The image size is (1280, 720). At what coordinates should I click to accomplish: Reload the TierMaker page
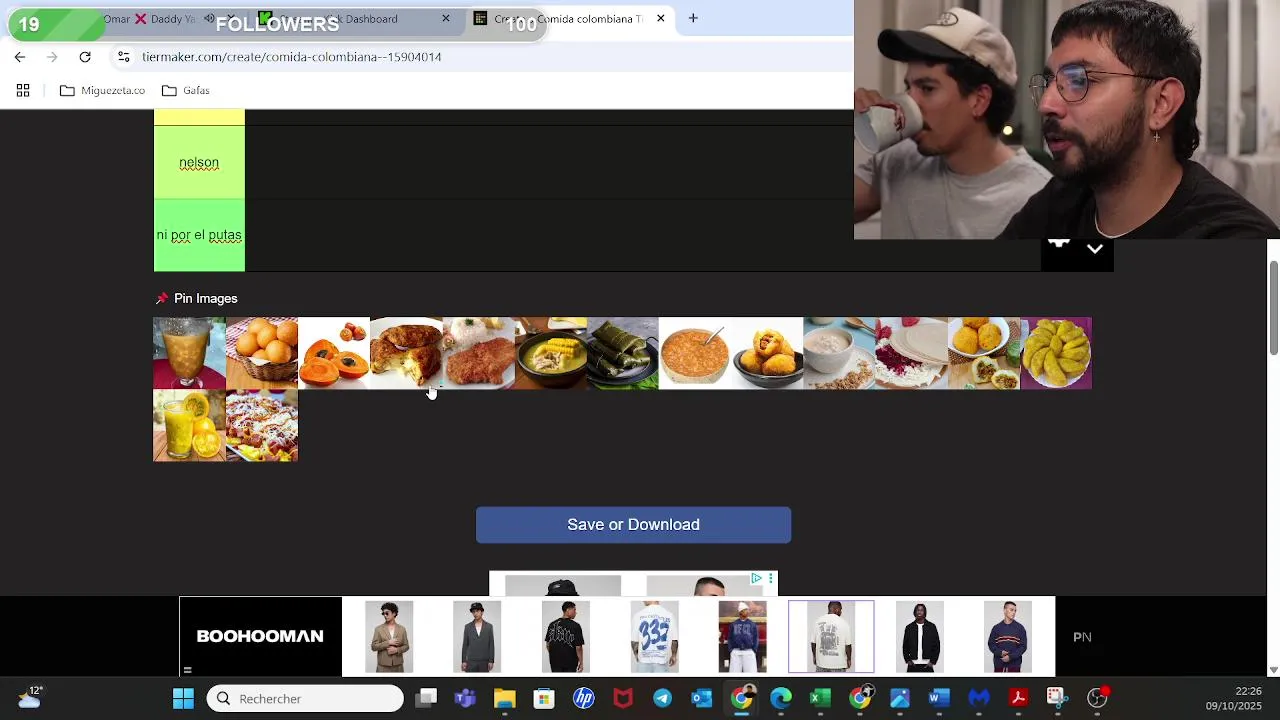(85, 57)
